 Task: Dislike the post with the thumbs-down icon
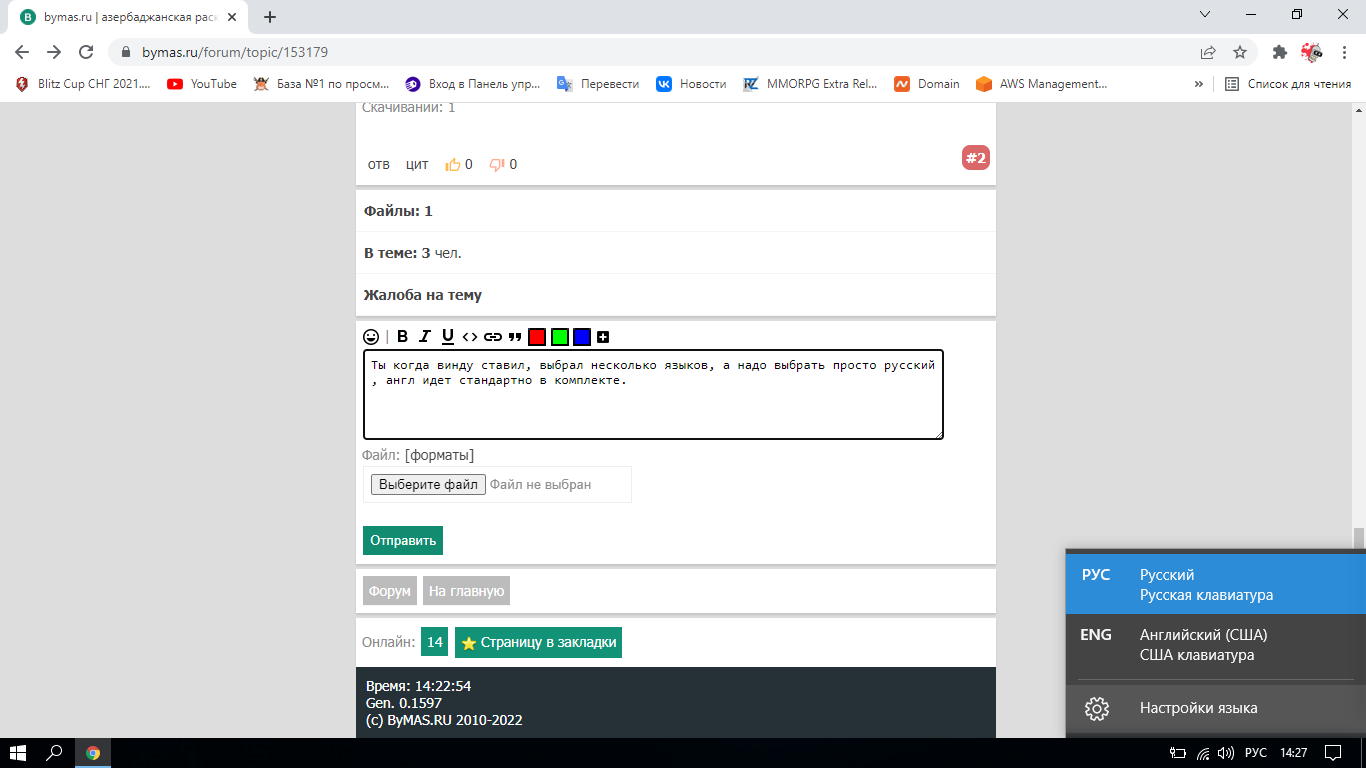pyautogui.click(x=497, y=164)
